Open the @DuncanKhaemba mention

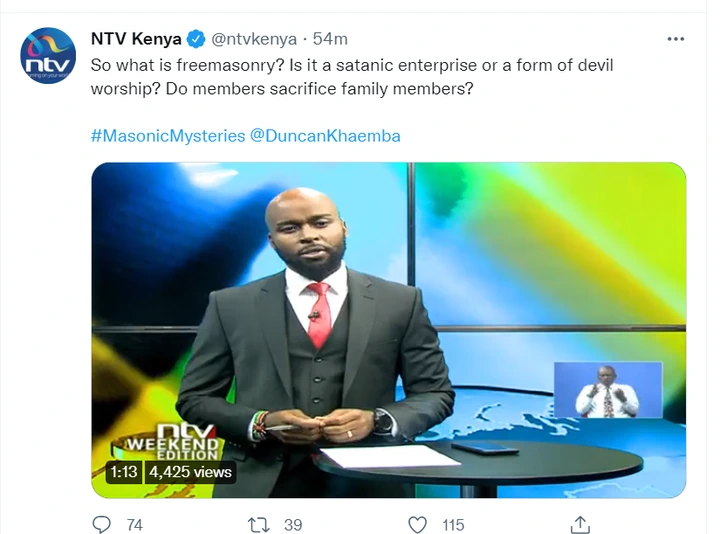[x=325, y=136]
